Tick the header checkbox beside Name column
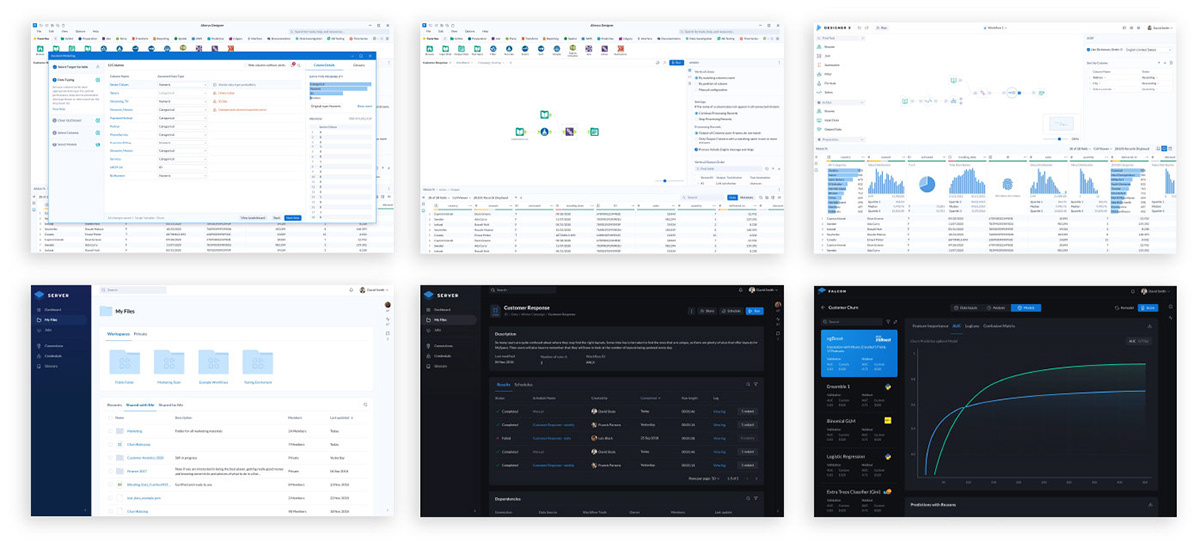Screen dimensions: 1200x548 tap(110, 418)
